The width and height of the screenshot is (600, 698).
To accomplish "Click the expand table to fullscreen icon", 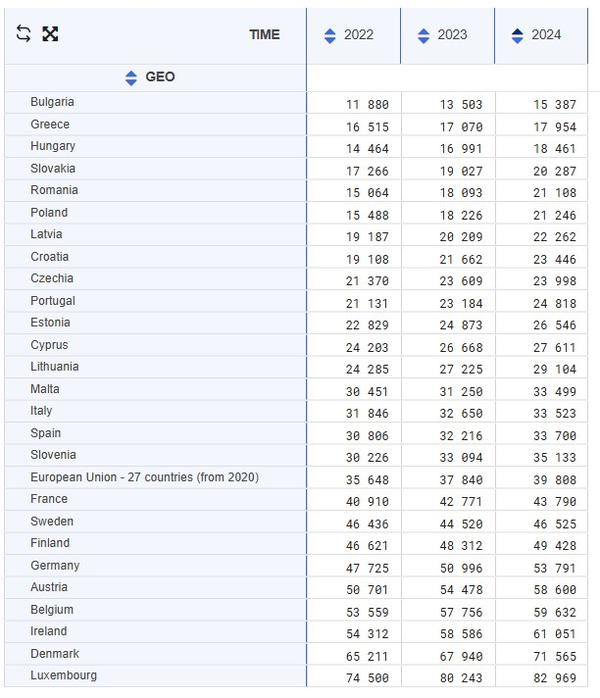I will [x=50, y=34].
